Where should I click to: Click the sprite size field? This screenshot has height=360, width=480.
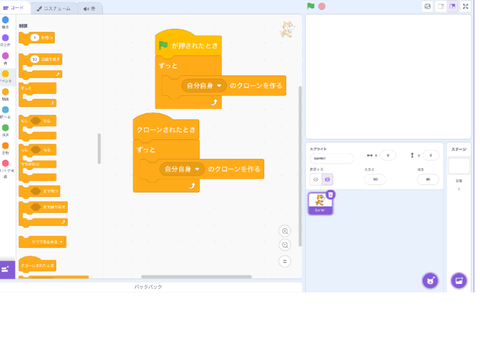(375, 179)
